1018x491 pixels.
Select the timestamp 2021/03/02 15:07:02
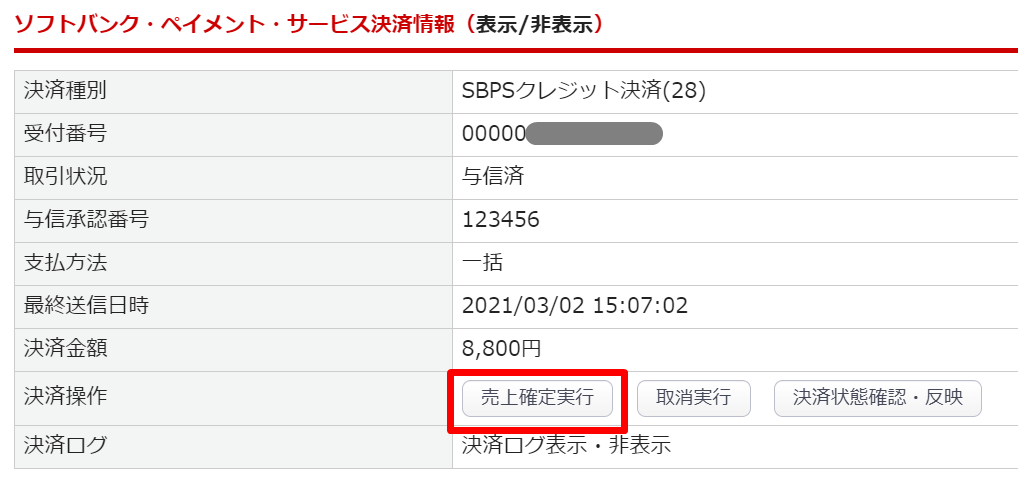[x=575, y=306]
